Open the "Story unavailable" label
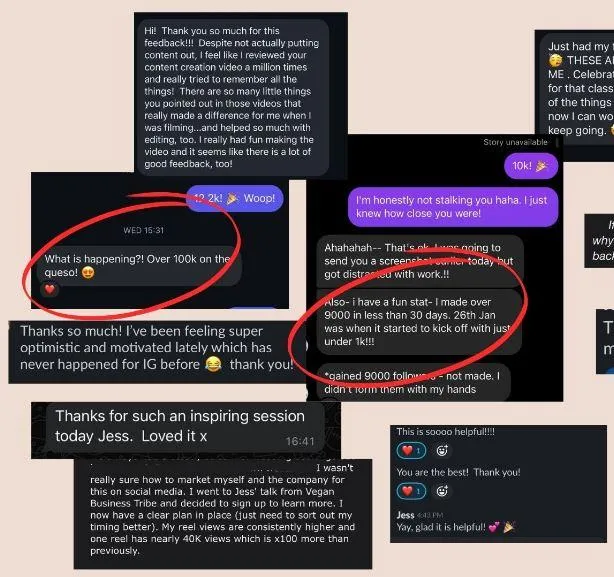Viewport: 614px width, 577px height. point(515,142)
